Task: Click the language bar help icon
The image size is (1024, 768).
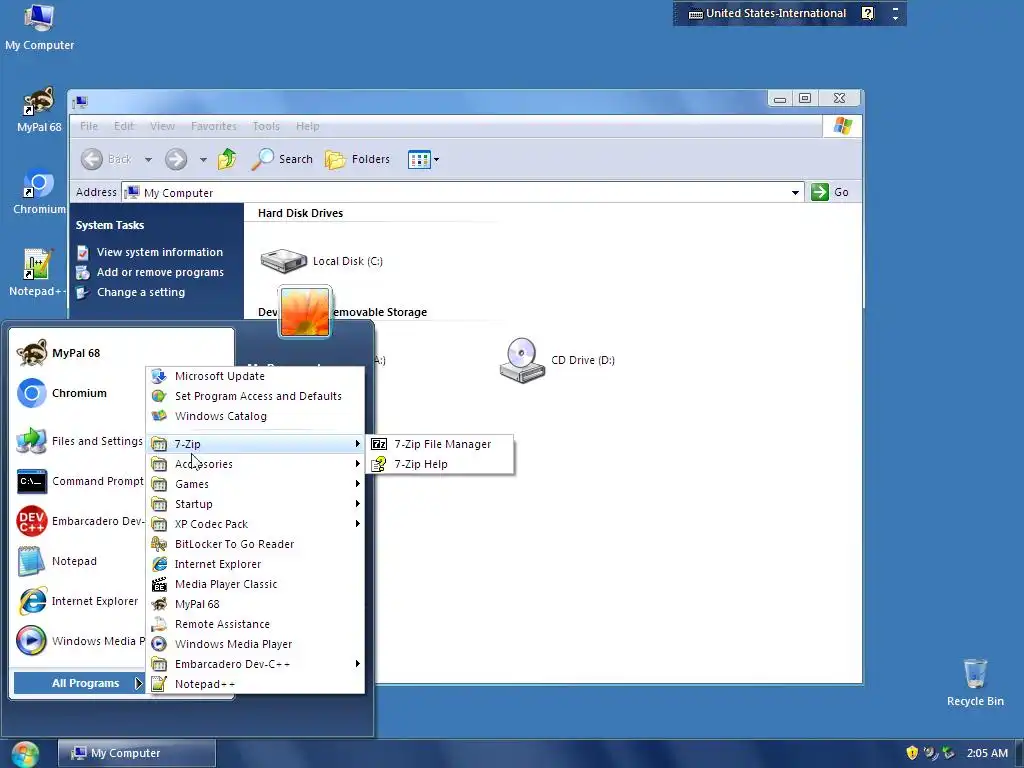Action: tap(867, 13)
